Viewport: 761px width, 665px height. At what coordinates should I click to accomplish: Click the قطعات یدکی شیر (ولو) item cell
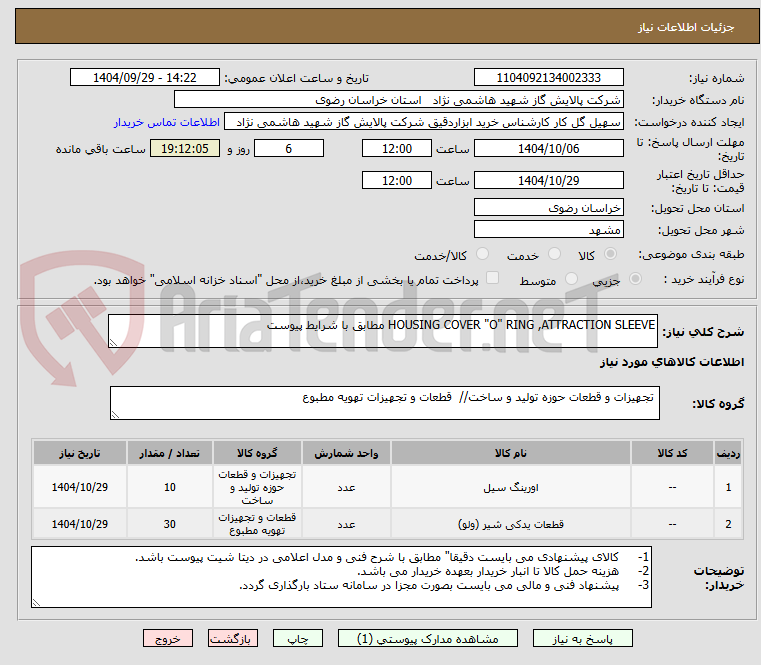click(511, 524)
